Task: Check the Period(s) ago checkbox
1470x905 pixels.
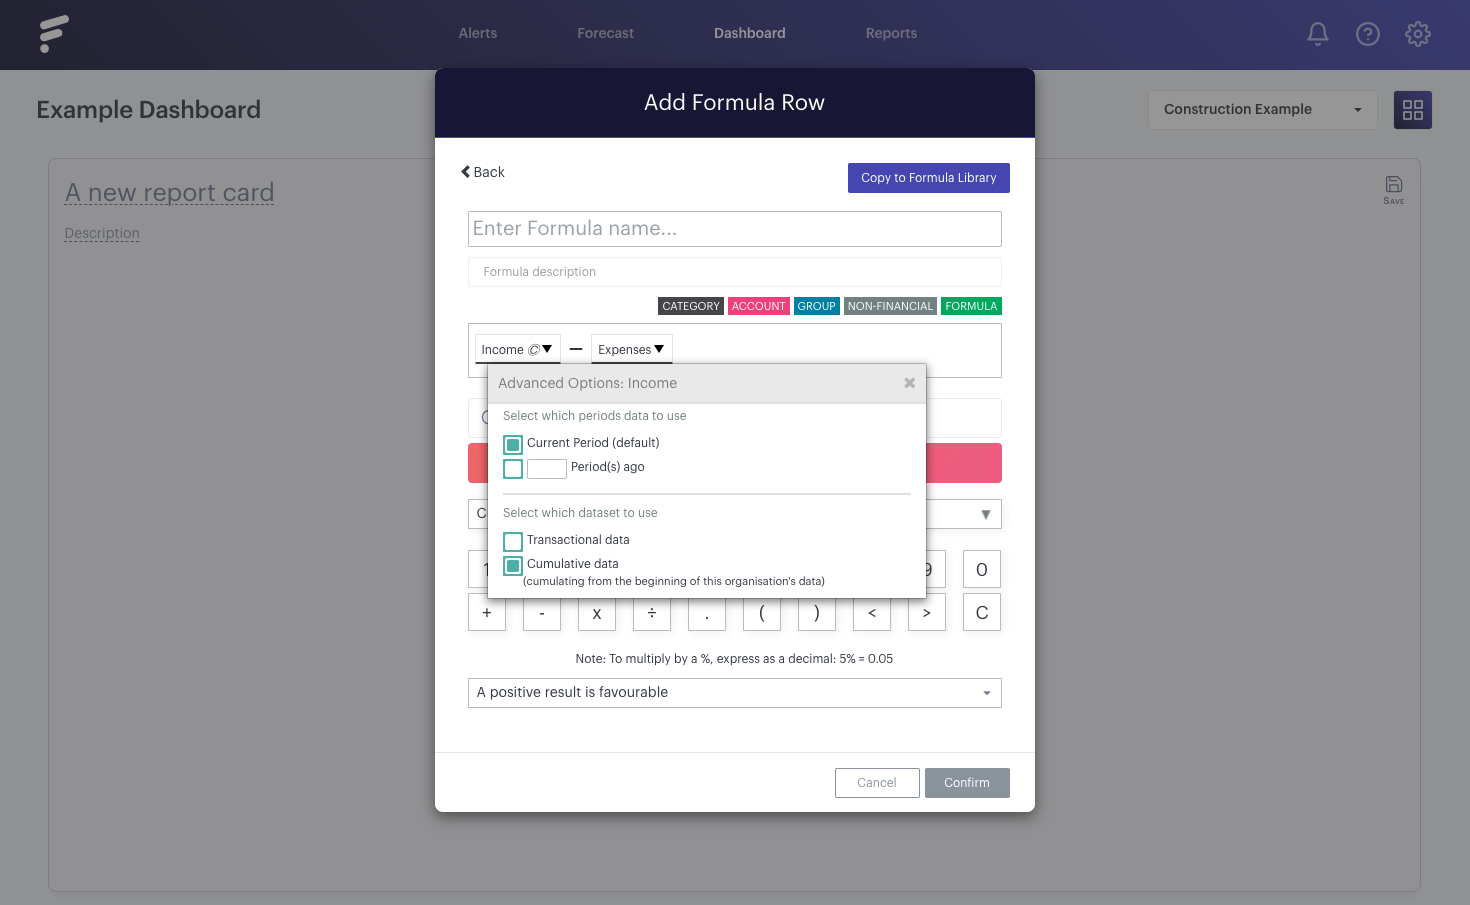Action: coord(513,468)
